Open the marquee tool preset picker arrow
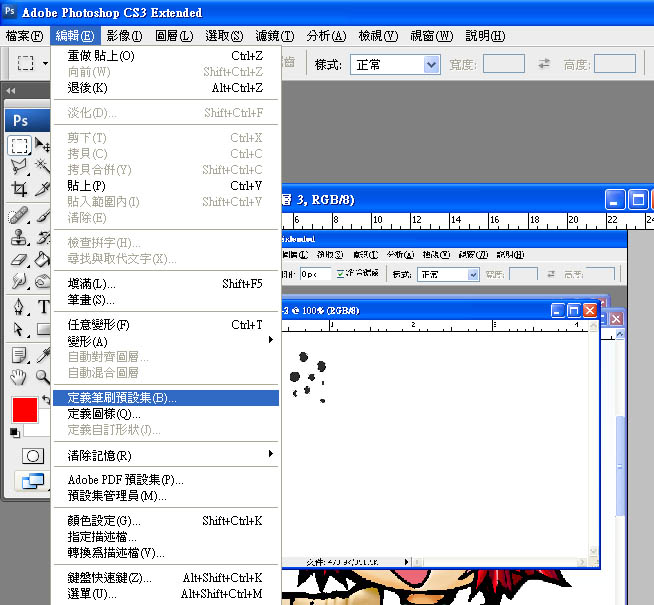 click(45, 64)
